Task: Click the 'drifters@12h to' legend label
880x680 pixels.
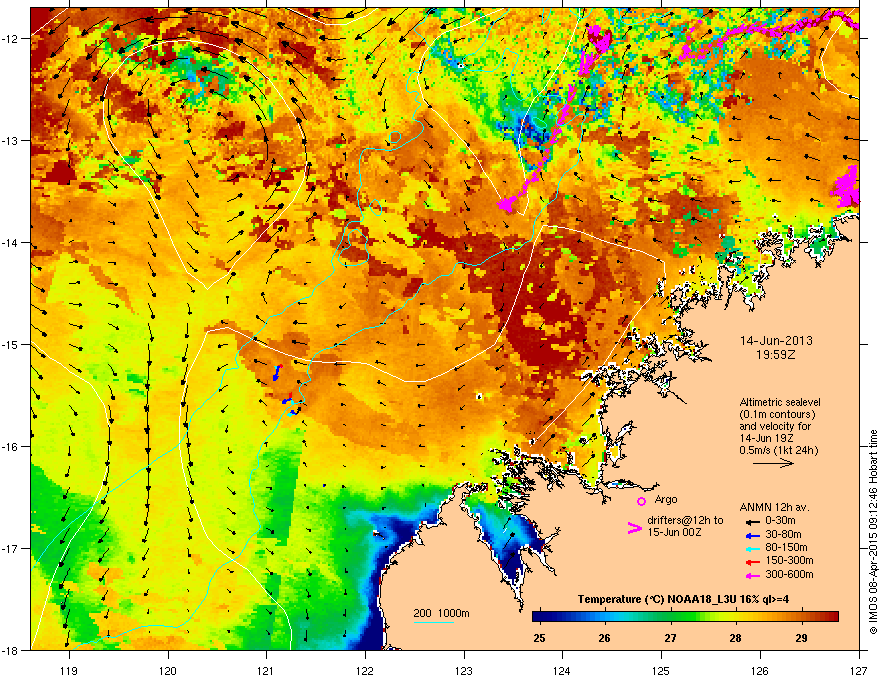Action: click(x=685, y=520)
